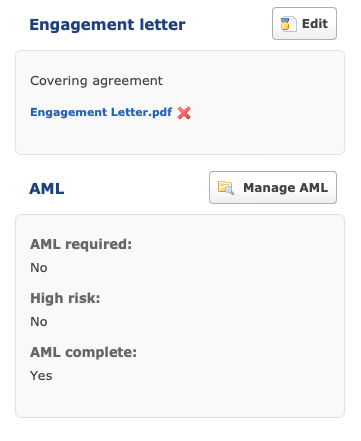Click the folder-magnifier icon on Manage AML
This screenshot has height=441, width=361.
tap(226, 188)
